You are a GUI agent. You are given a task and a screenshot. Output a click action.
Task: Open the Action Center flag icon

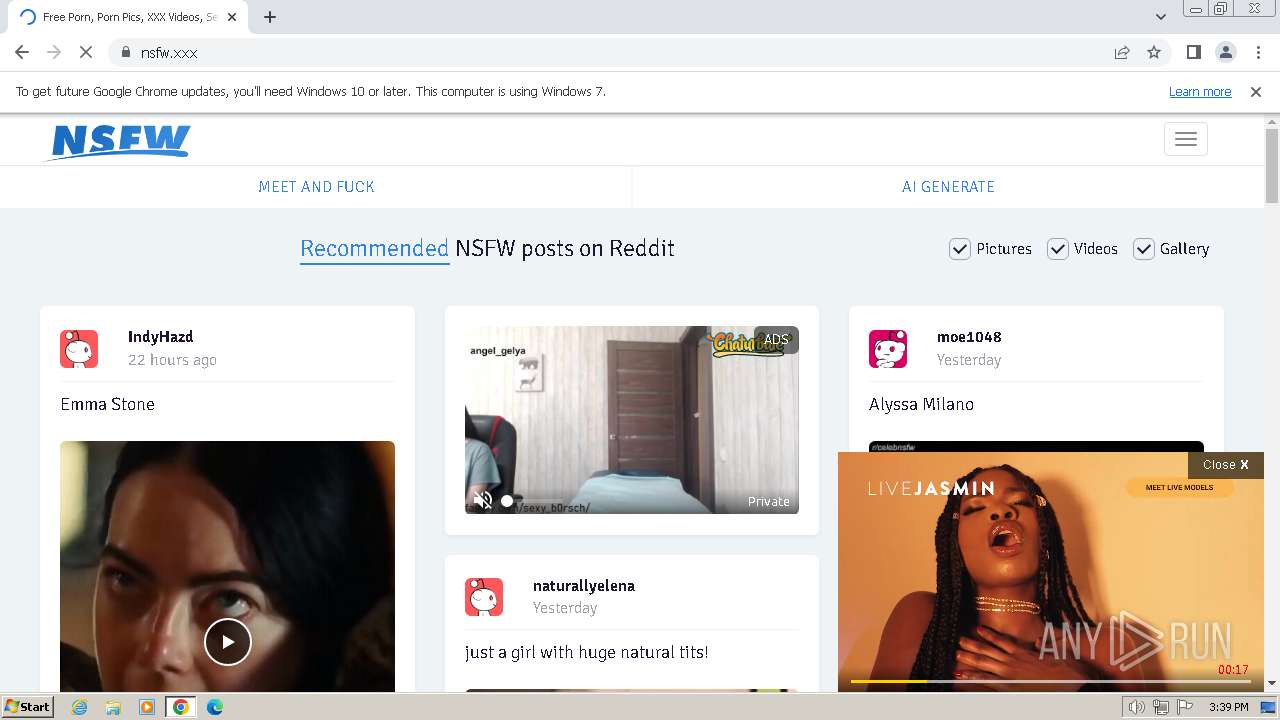point(1186,708)
